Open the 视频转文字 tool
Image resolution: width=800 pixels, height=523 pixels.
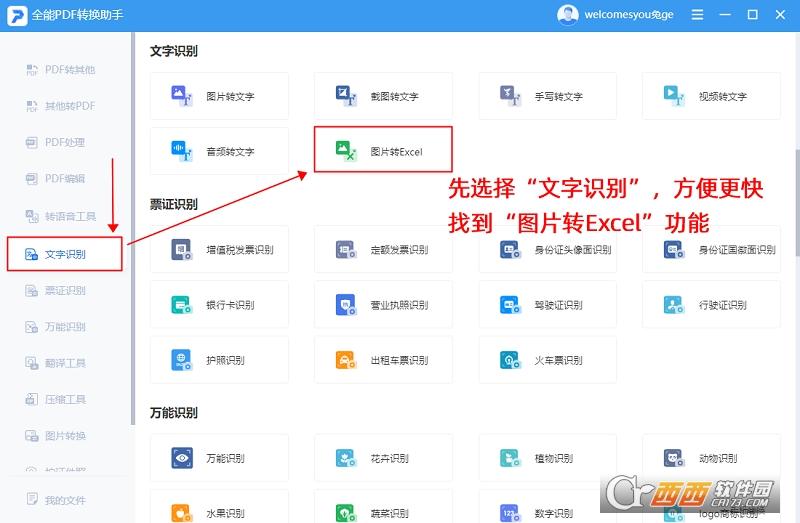click(x=711, y=96)
